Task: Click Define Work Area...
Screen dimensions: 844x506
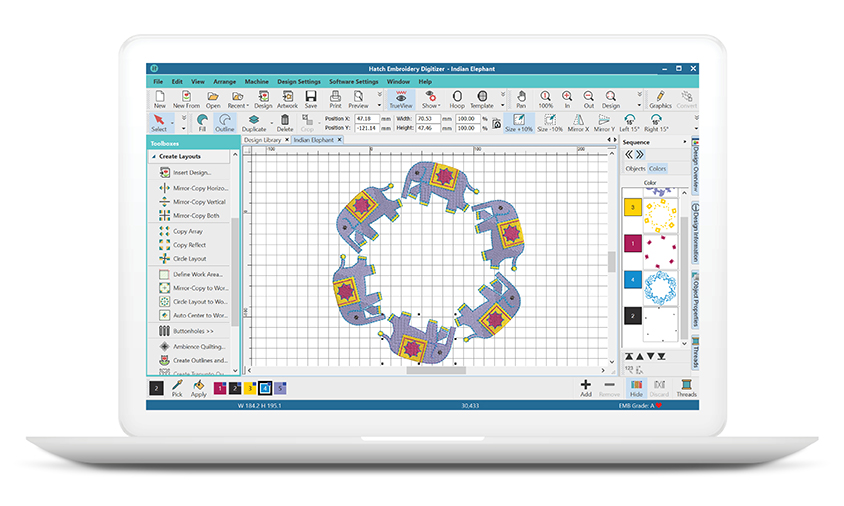Action: point(198,275)
